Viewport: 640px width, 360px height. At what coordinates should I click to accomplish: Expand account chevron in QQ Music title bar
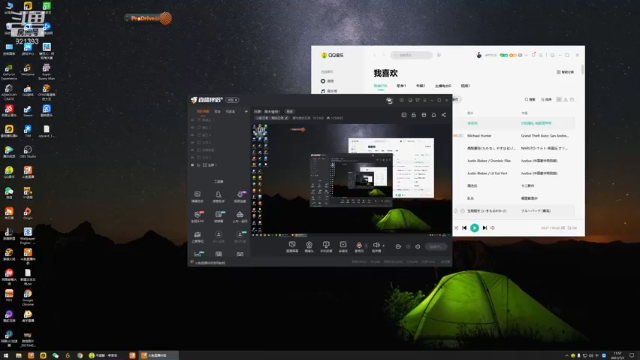pos(526,55)
